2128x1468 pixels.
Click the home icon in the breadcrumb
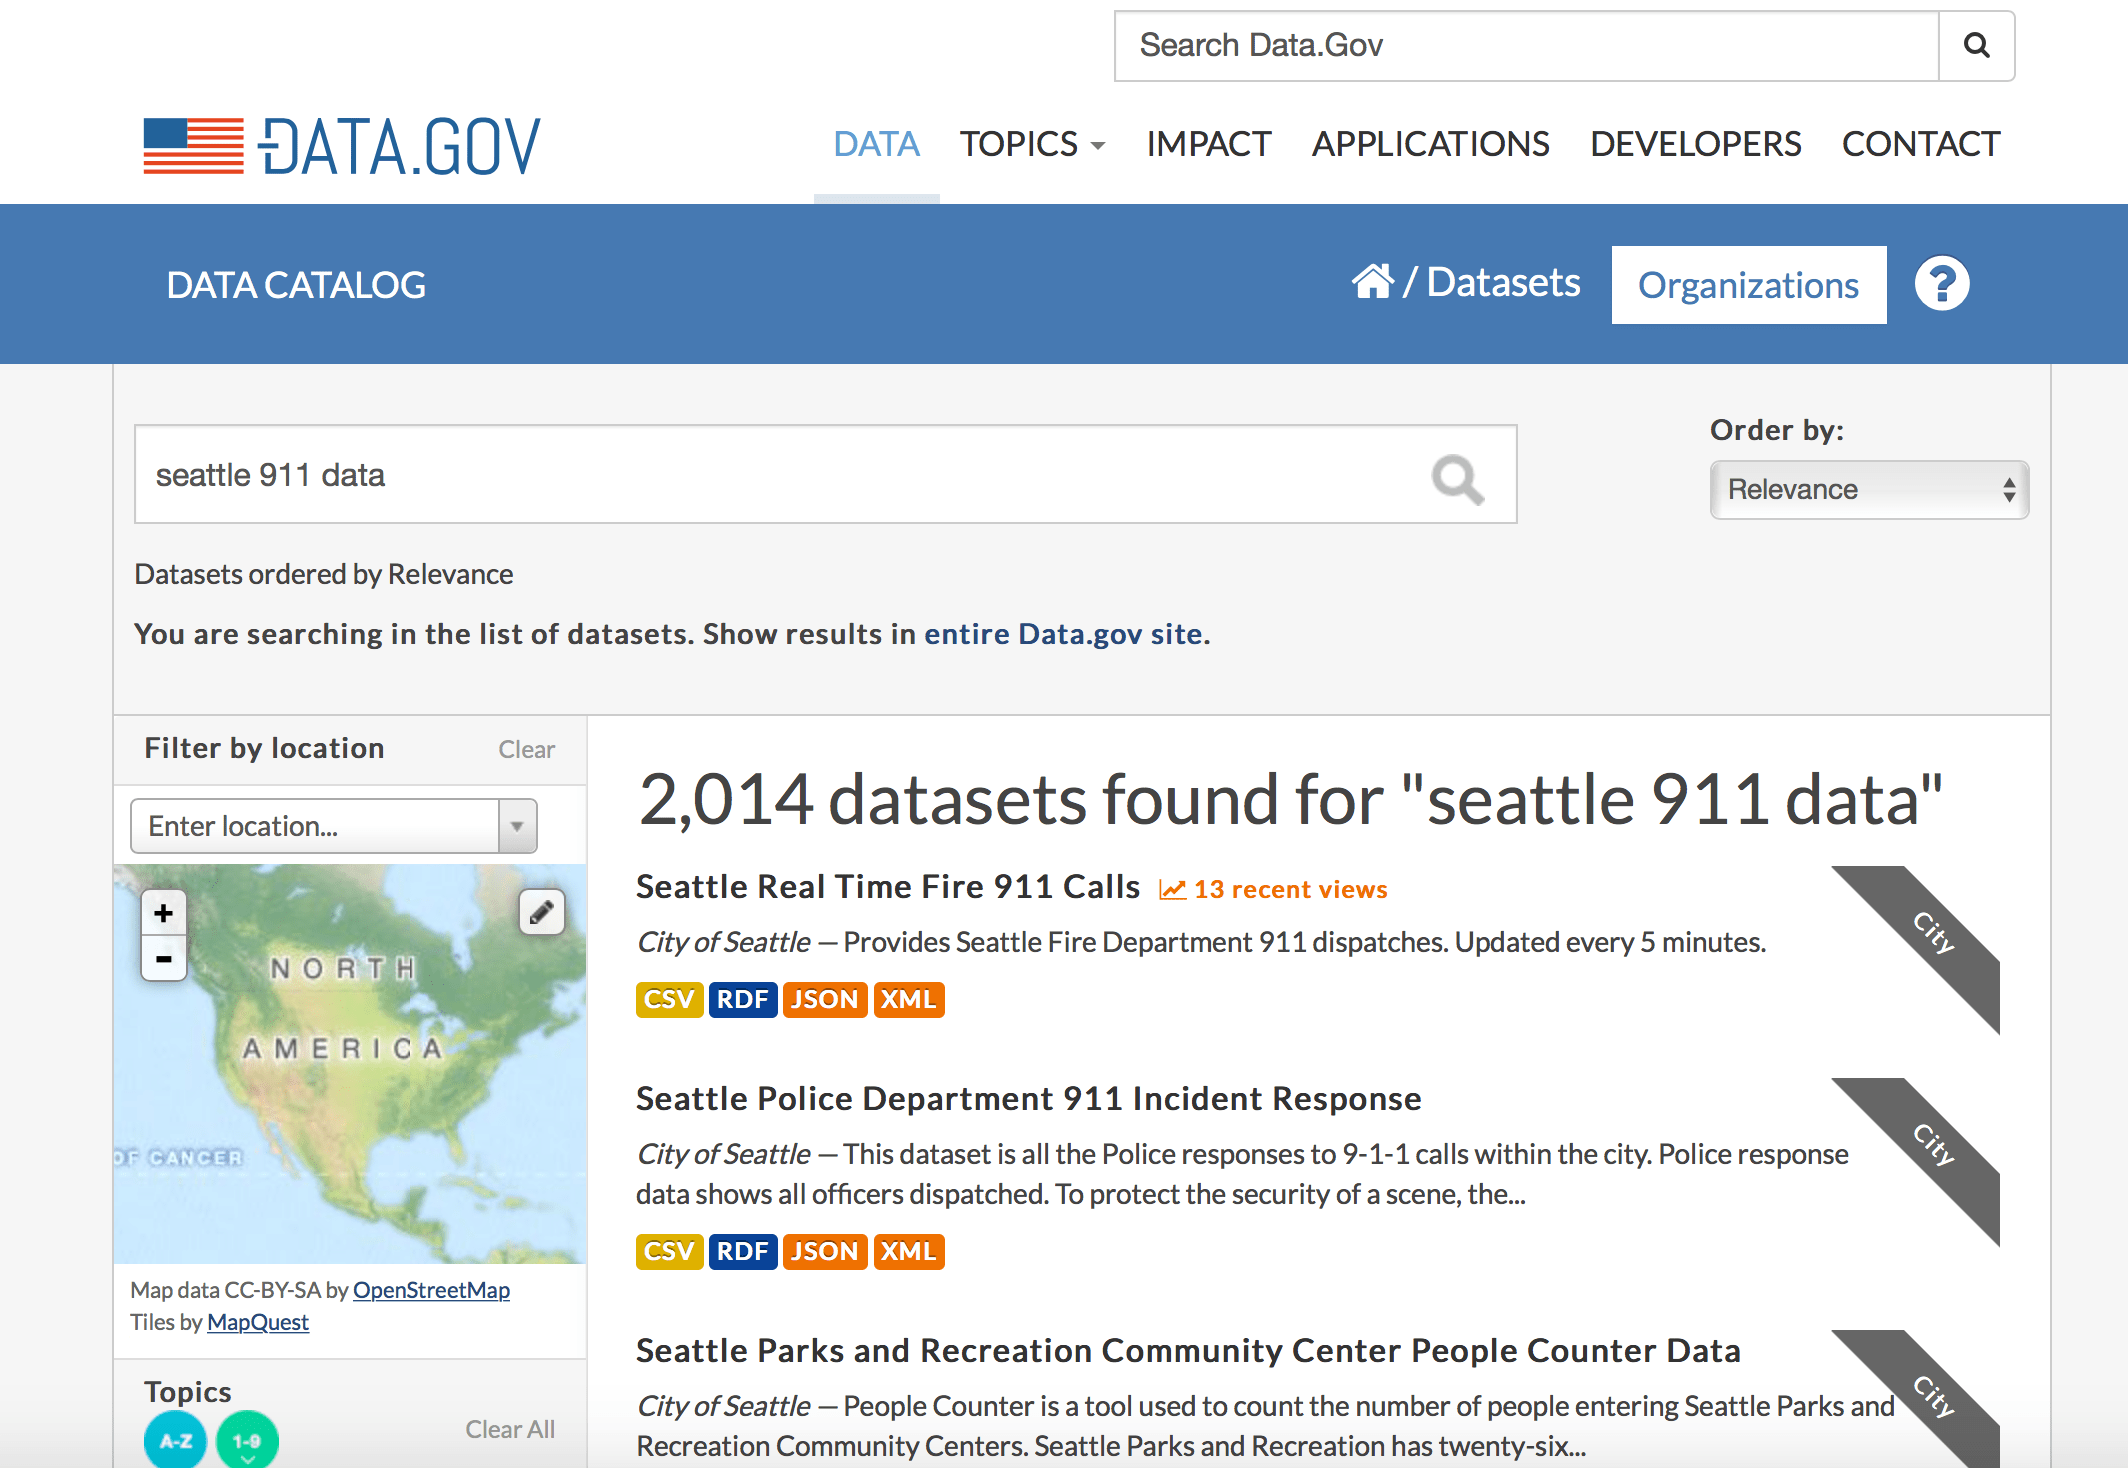coord(1372,282)
